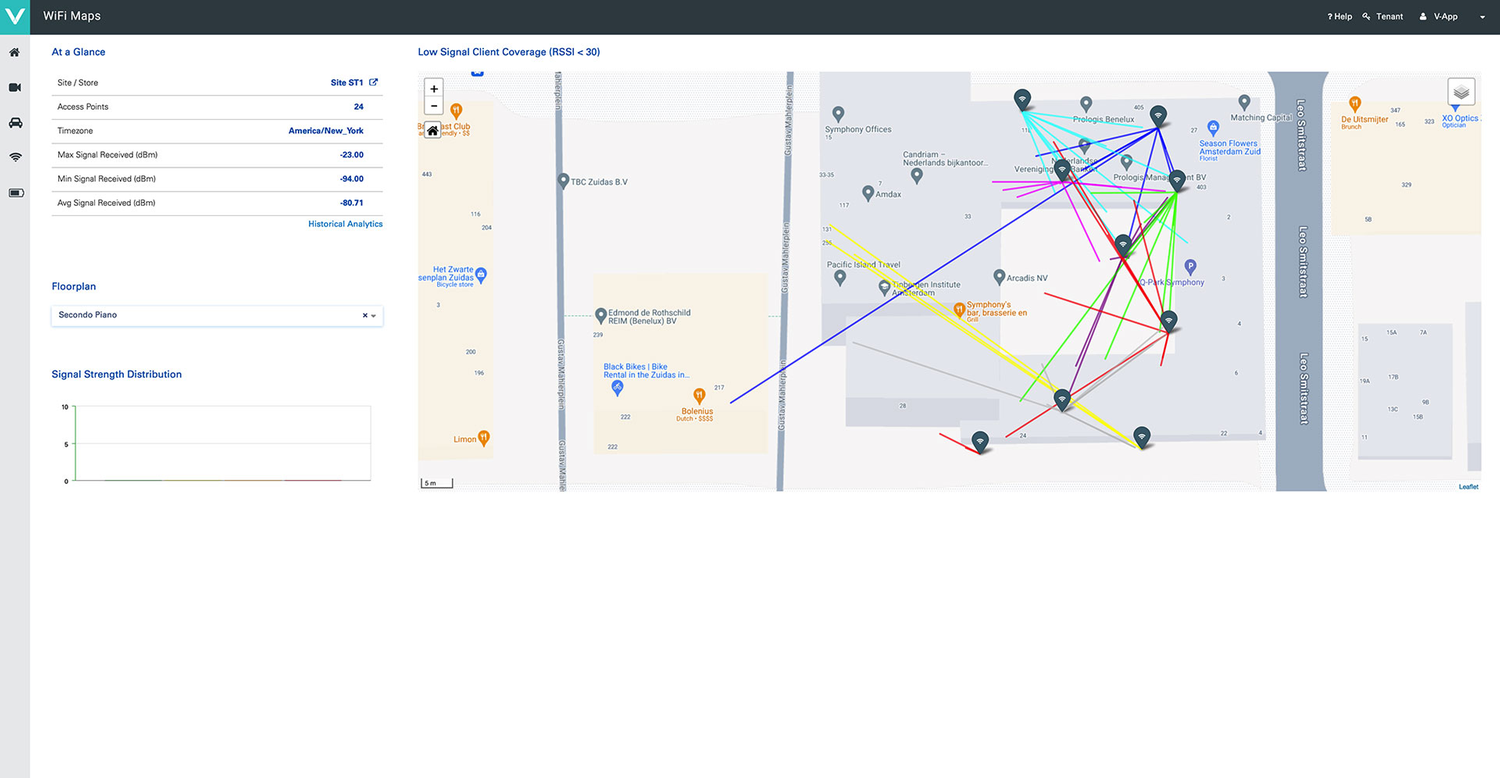The image size is (1500, 778).
Task: Zoom in using the map plus button
Action: (433, 88)
